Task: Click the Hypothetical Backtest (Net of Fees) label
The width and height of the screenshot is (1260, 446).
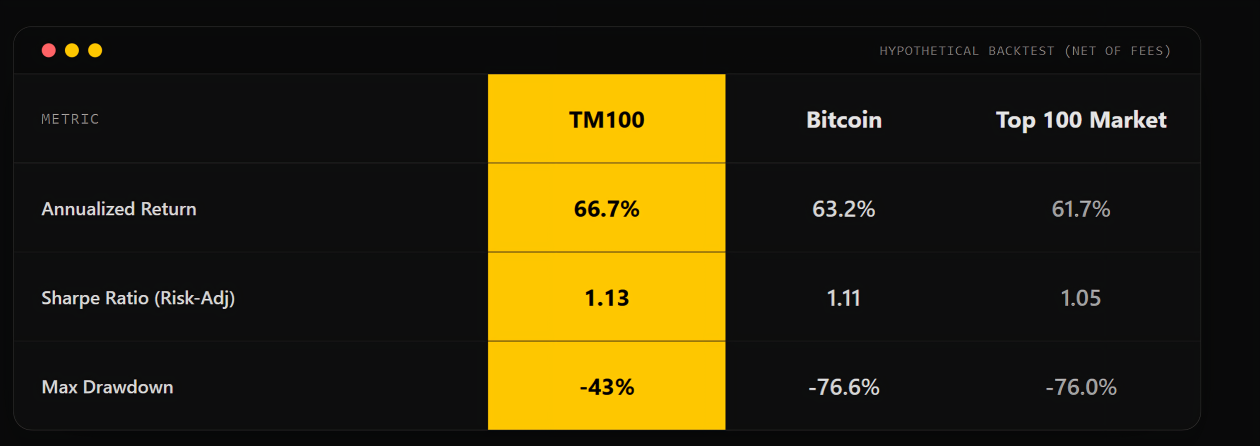Action: [x=1025, y=51]
